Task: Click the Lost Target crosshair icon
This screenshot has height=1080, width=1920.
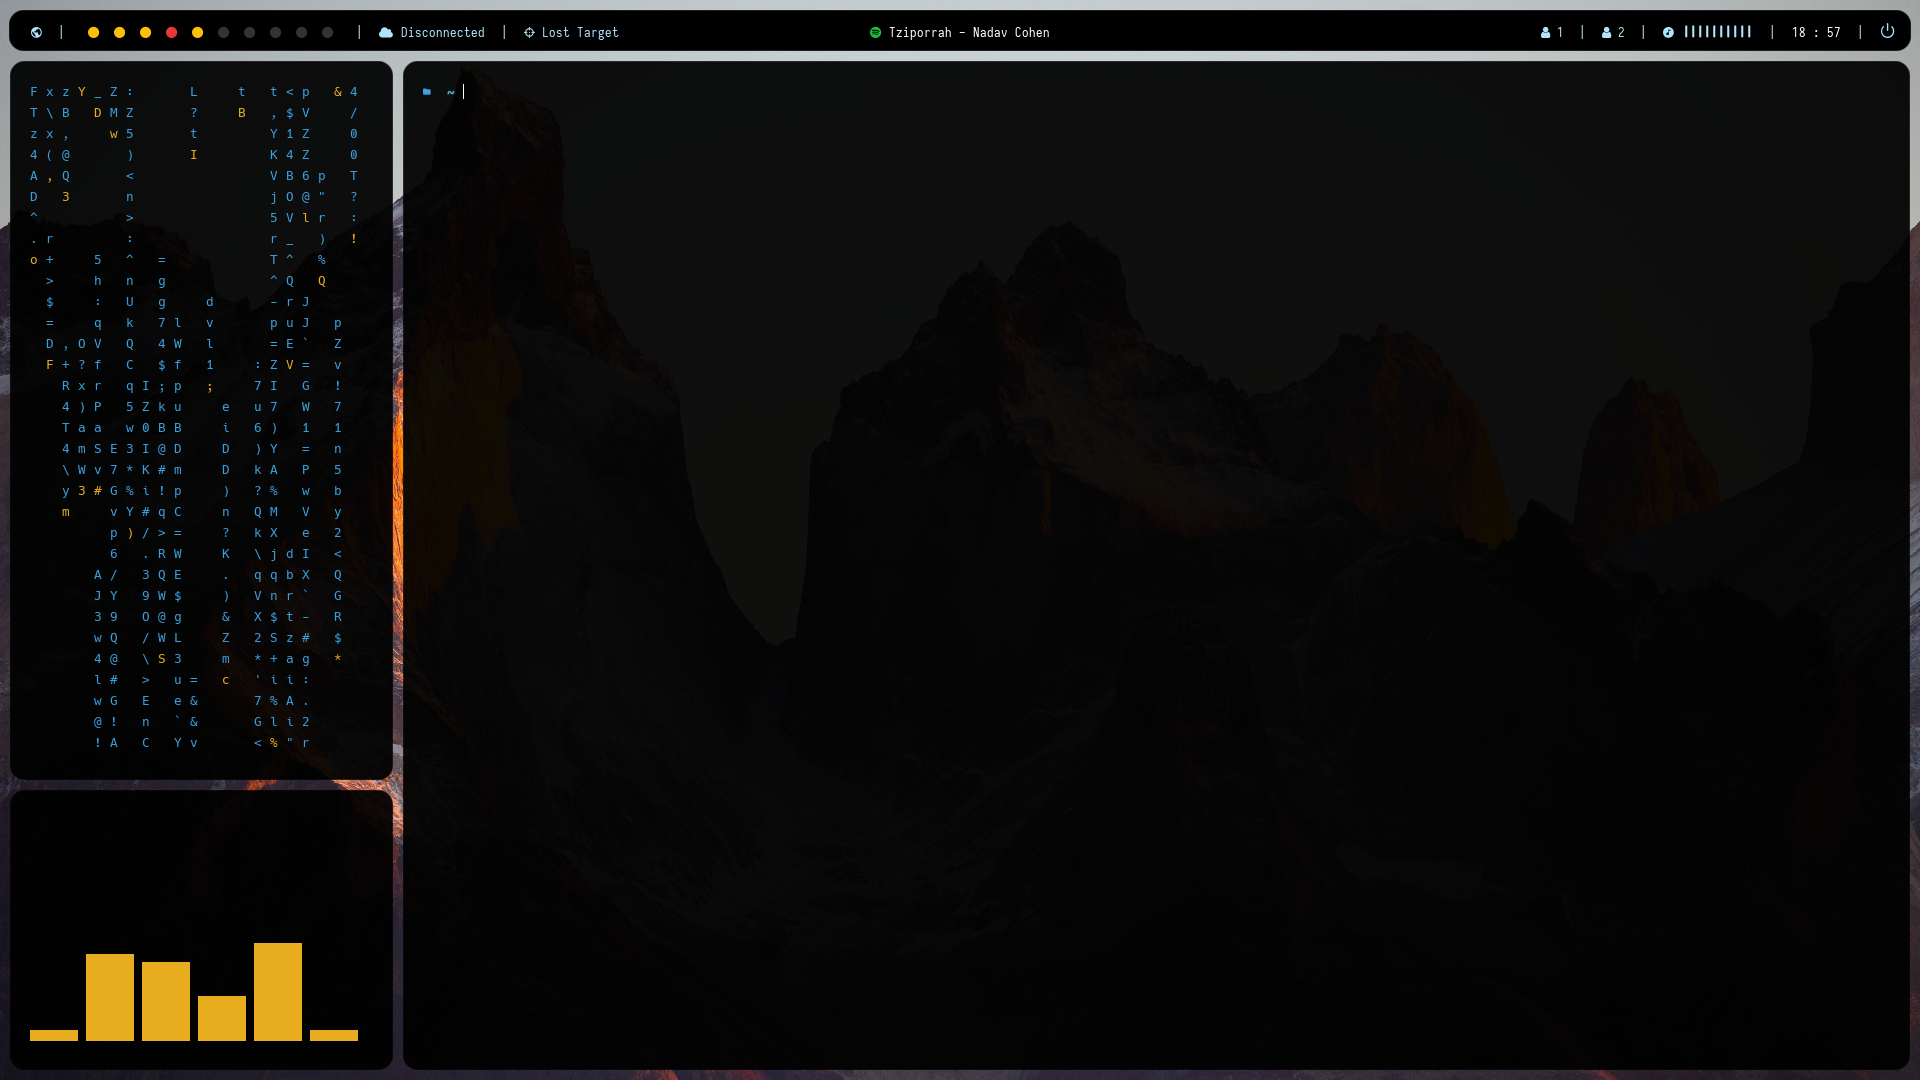Action: 529,32
